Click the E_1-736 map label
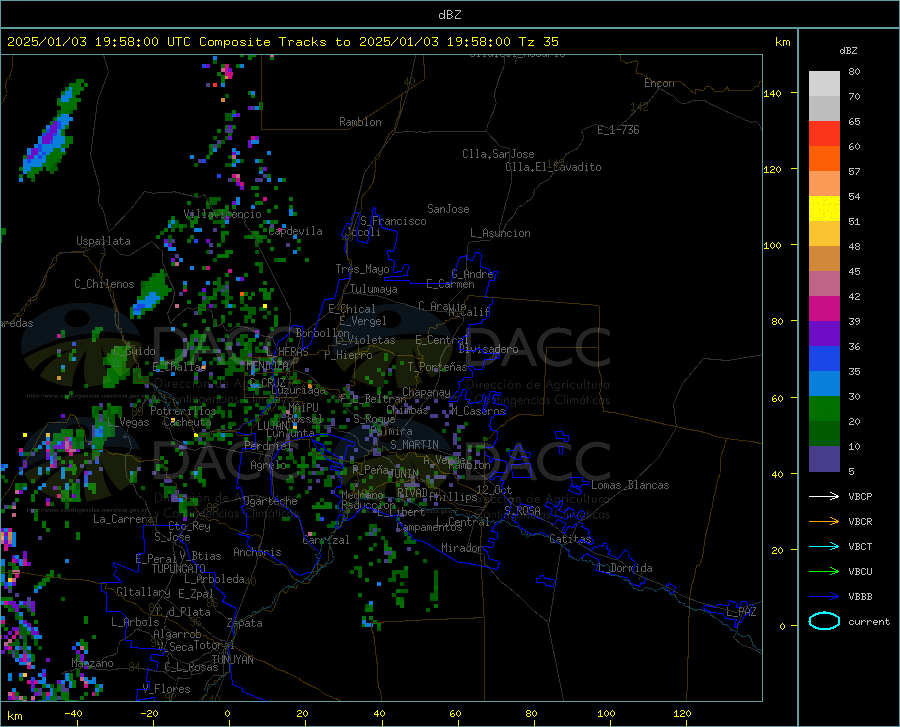This screenshot has height=727, width=900. (618, 130)
